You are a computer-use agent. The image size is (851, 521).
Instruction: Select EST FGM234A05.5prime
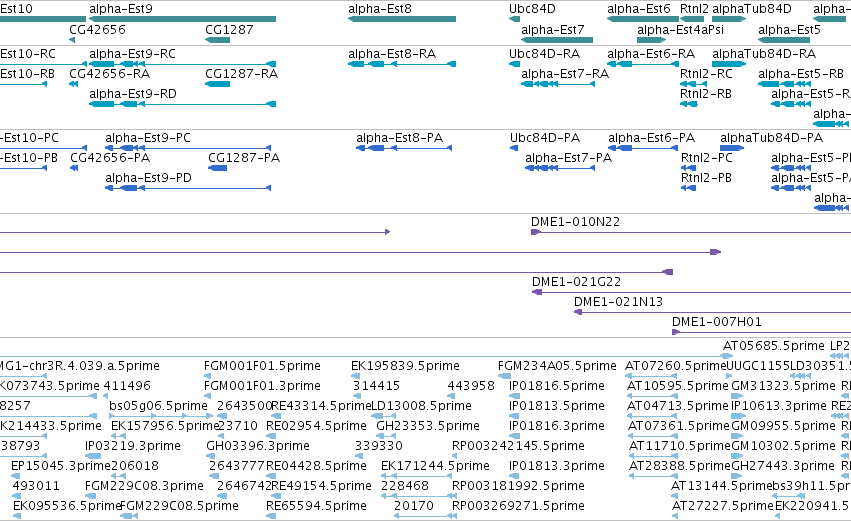[x=557, y=366]
